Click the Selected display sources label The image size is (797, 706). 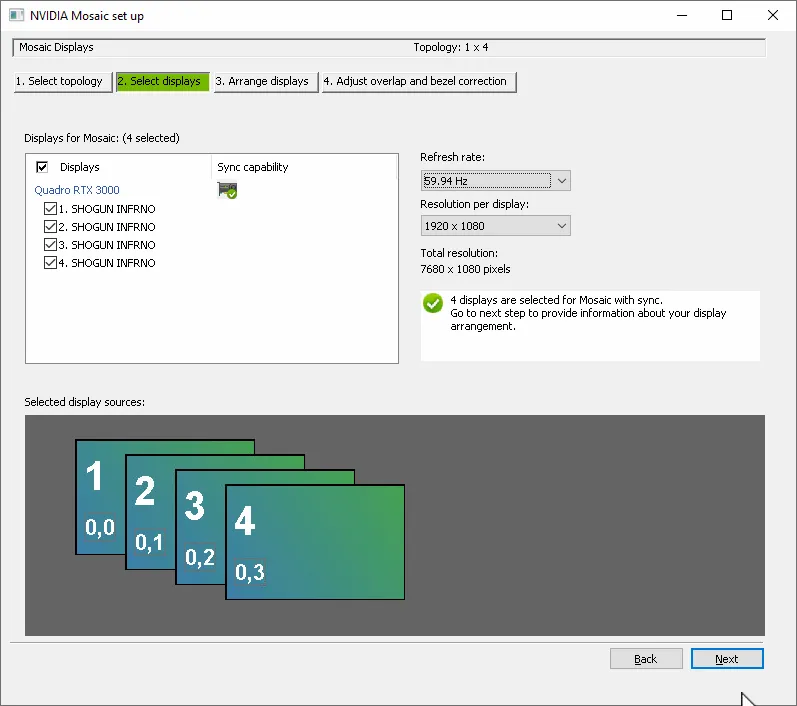point(84,402)
